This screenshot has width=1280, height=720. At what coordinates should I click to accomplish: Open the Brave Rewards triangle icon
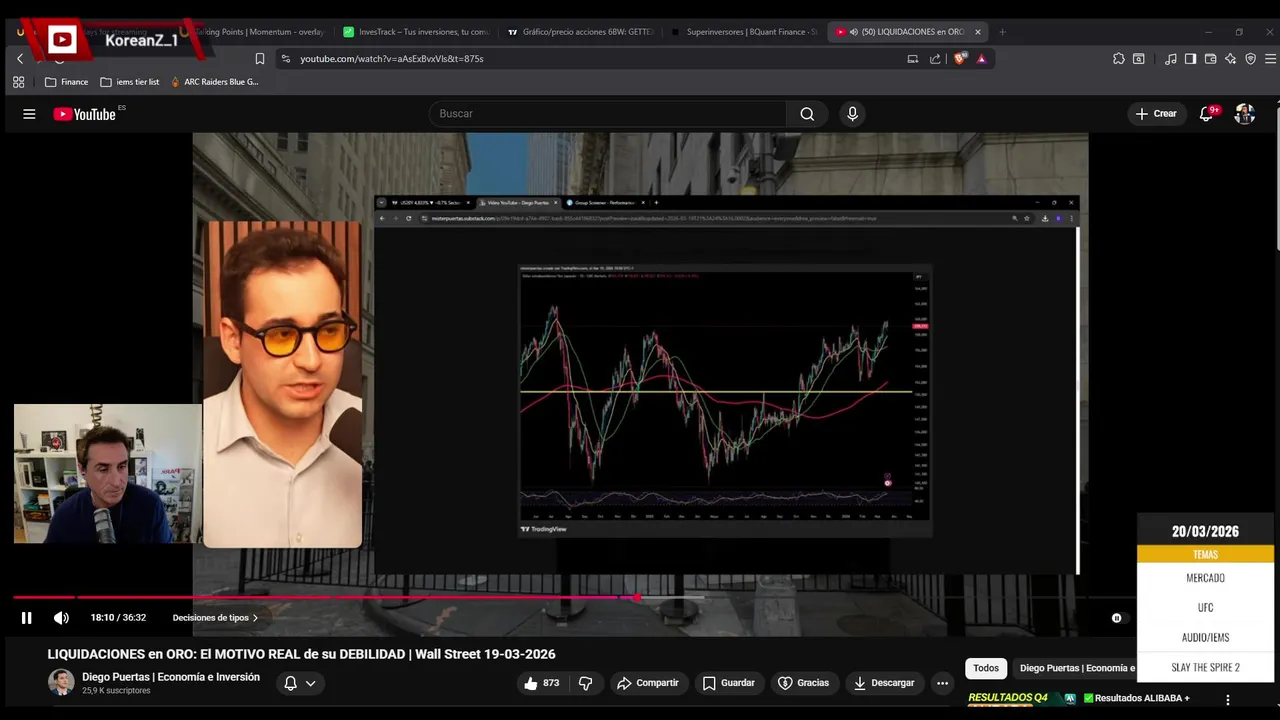pyautogui.click(x=981, y=59)
